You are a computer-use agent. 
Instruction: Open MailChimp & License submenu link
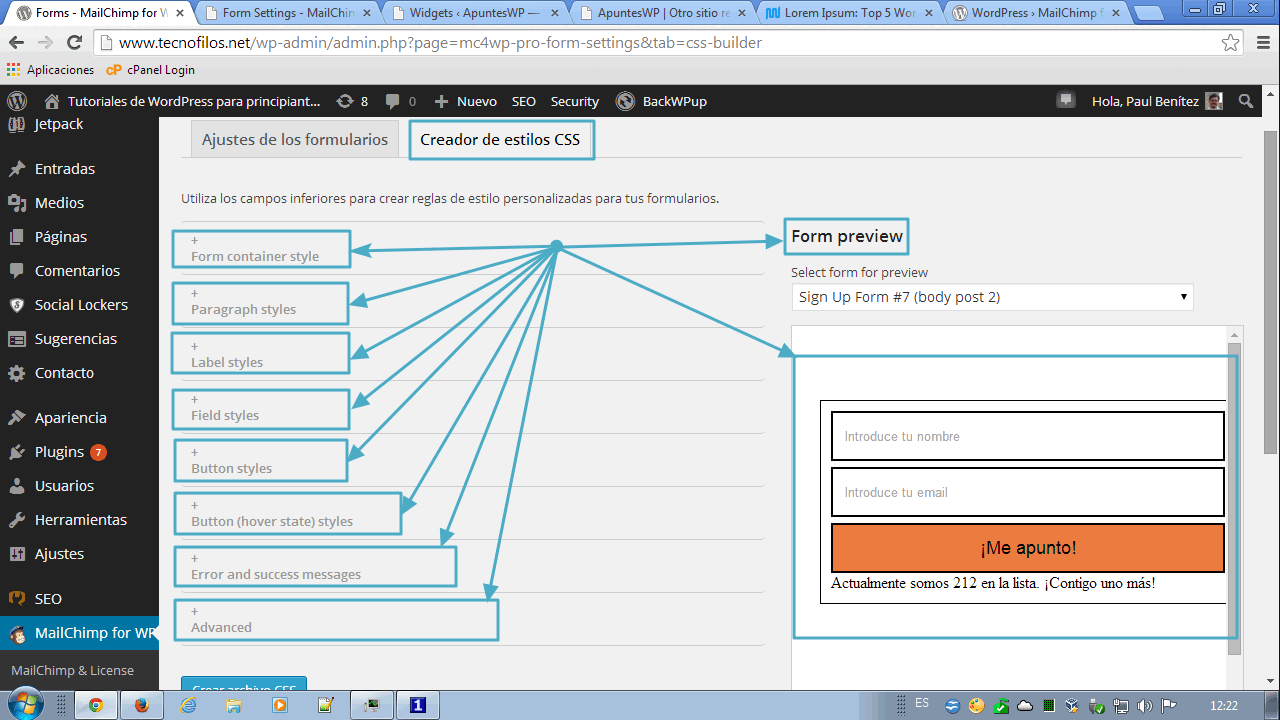(x=72, y=670)
